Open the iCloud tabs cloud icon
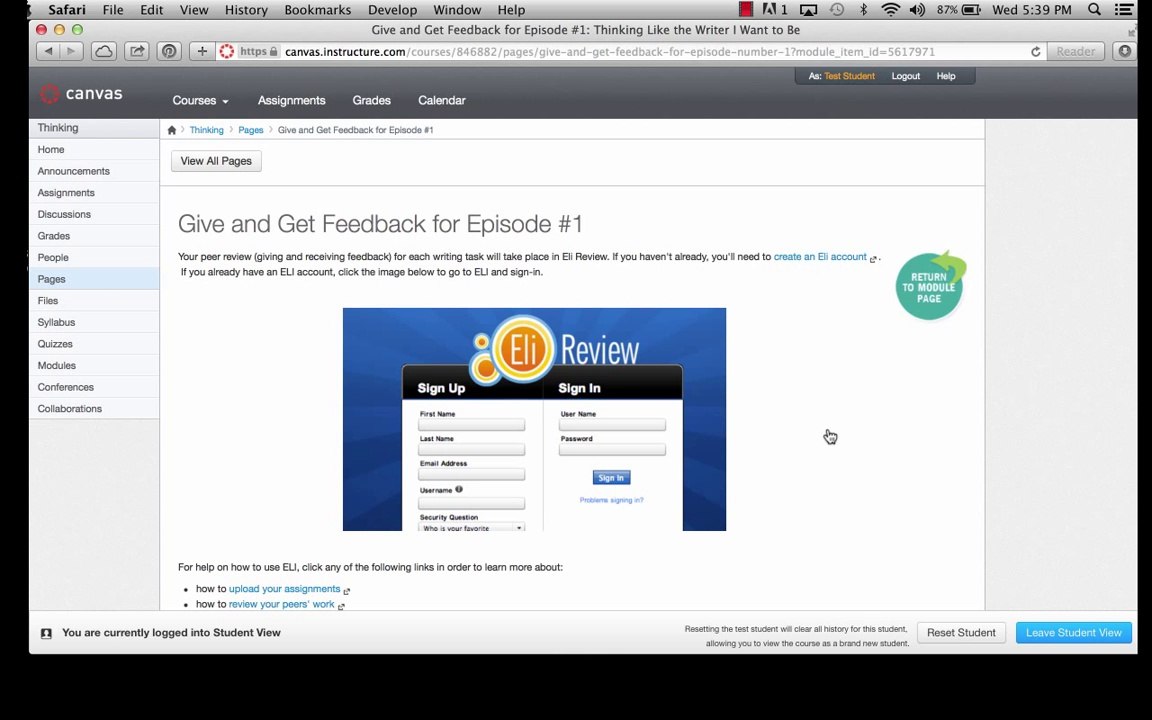 104,51
